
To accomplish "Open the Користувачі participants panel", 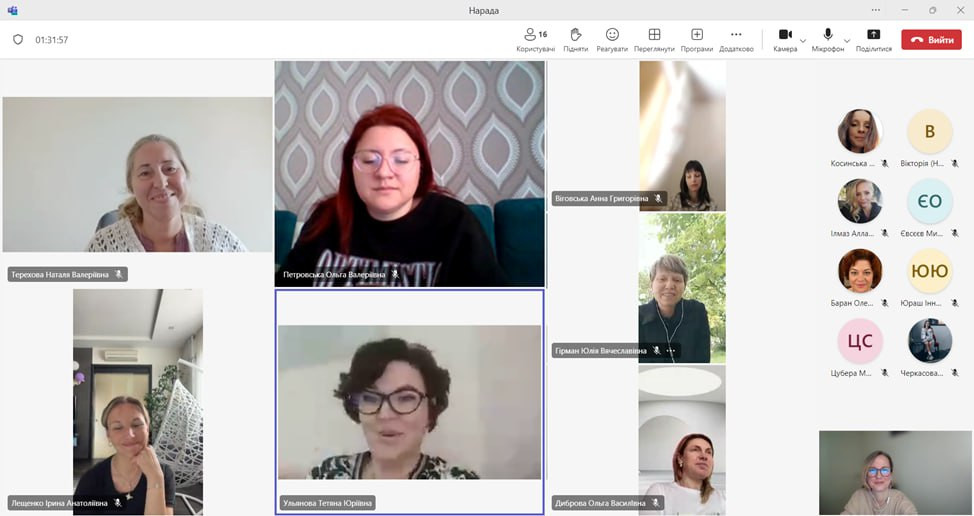I will click(535, 40).
